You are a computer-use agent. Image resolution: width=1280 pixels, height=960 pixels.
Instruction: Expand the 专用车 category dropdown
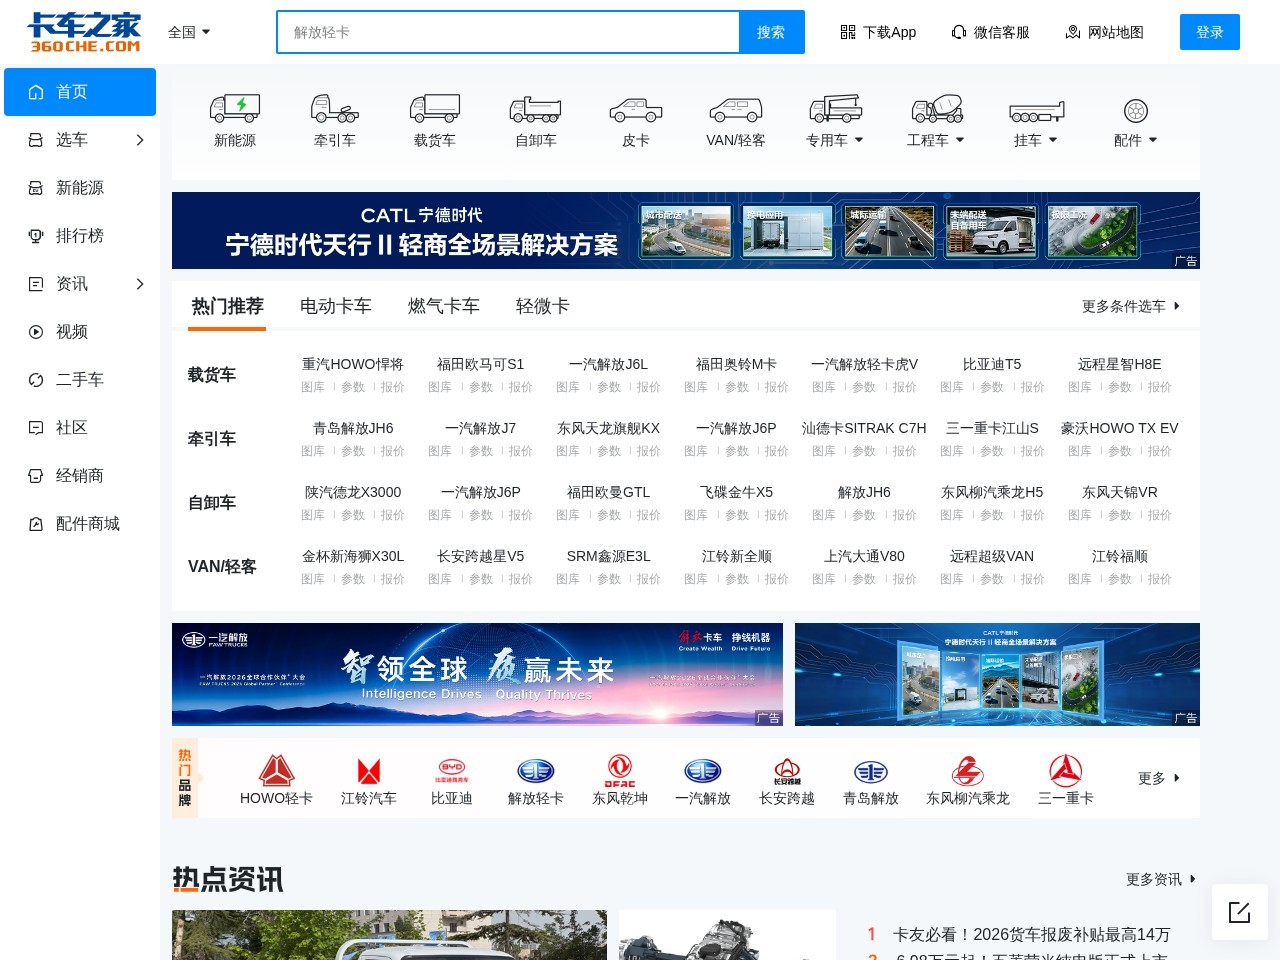(x=835, y=140)
